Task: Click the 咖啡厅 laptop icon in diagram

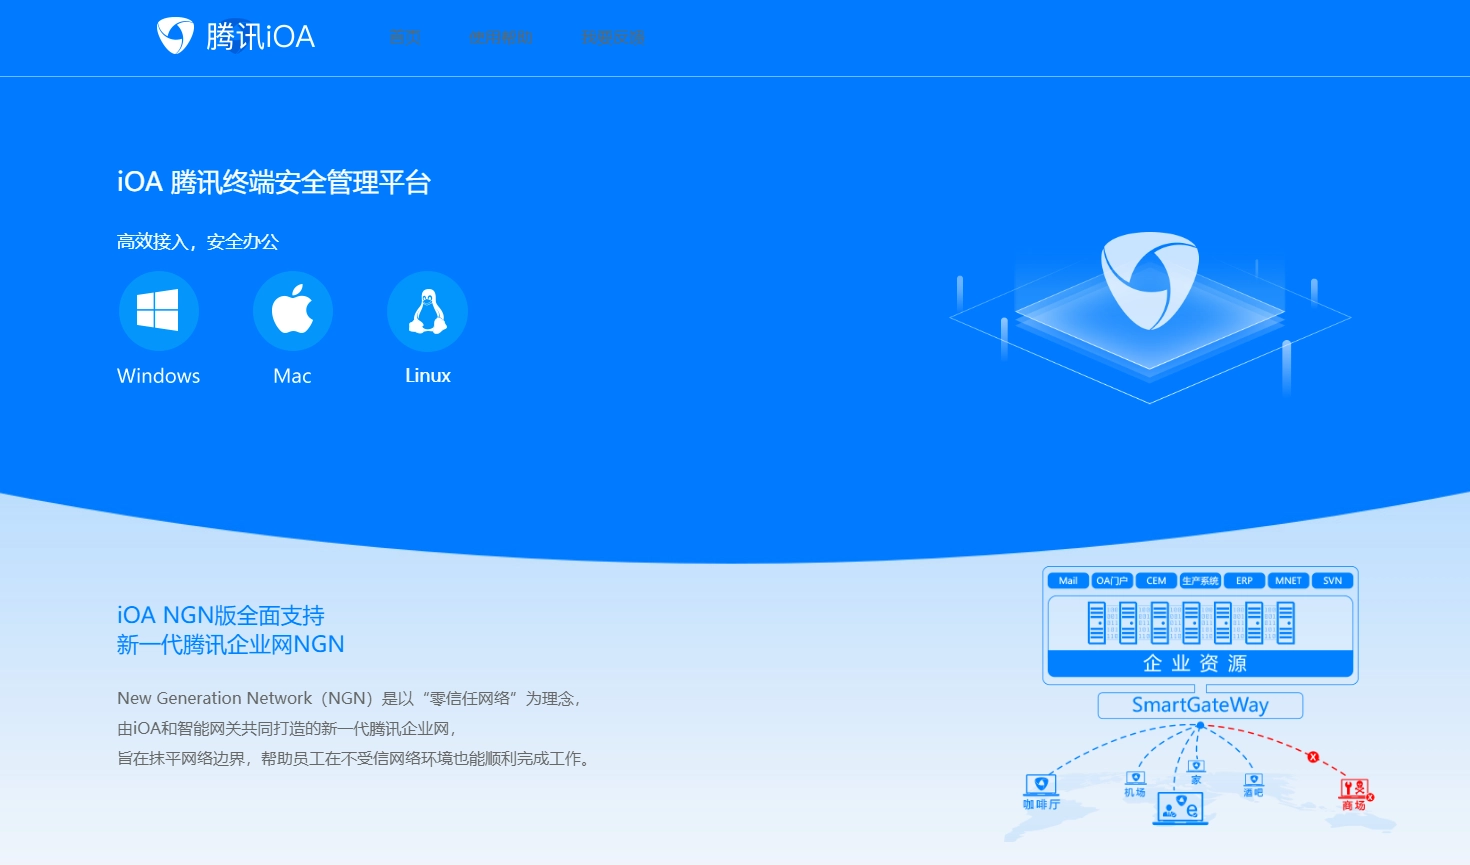Action: coord(1041,785)
